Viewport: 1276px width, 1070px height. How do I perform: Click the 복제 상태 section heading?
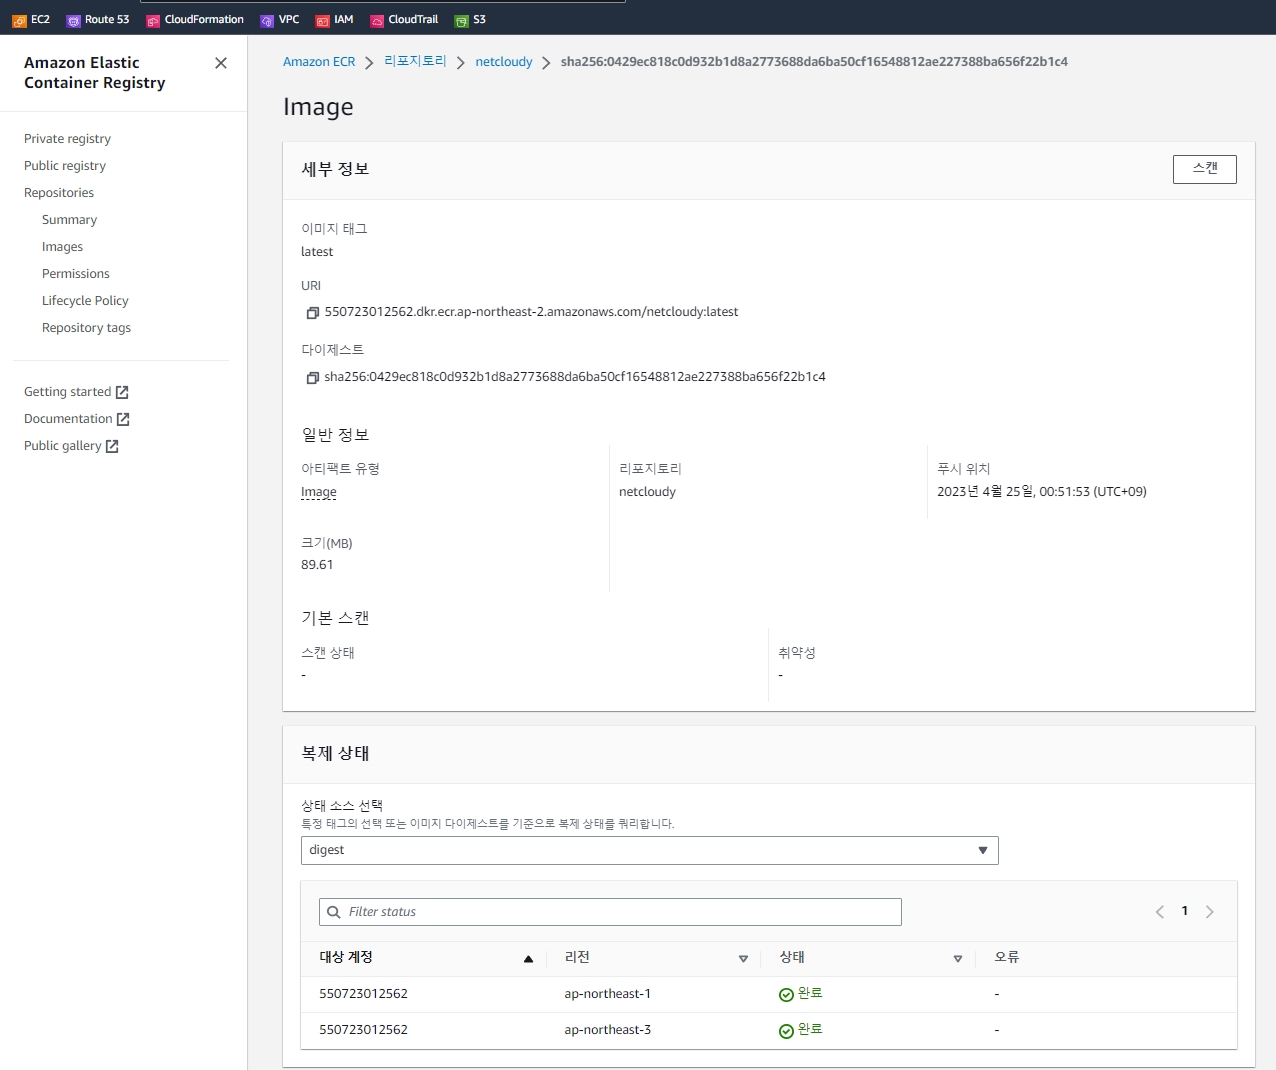coord(335,753)
